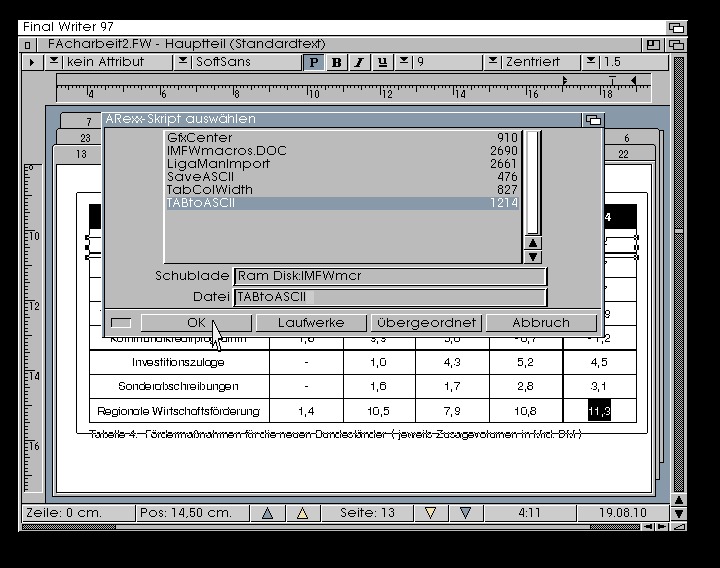Image resolution: width=720 pixels, height=568 pixels.
Task: Toggle bold formatting button
Action: [336, 62]
